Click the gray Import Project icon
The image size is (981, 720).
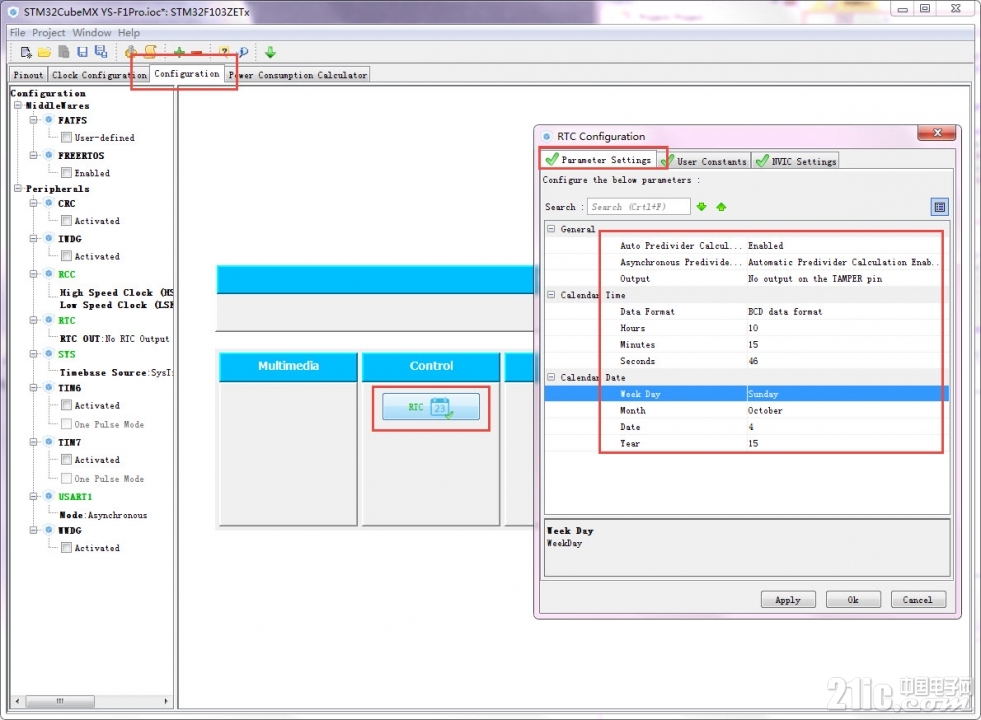pos(64,52)
